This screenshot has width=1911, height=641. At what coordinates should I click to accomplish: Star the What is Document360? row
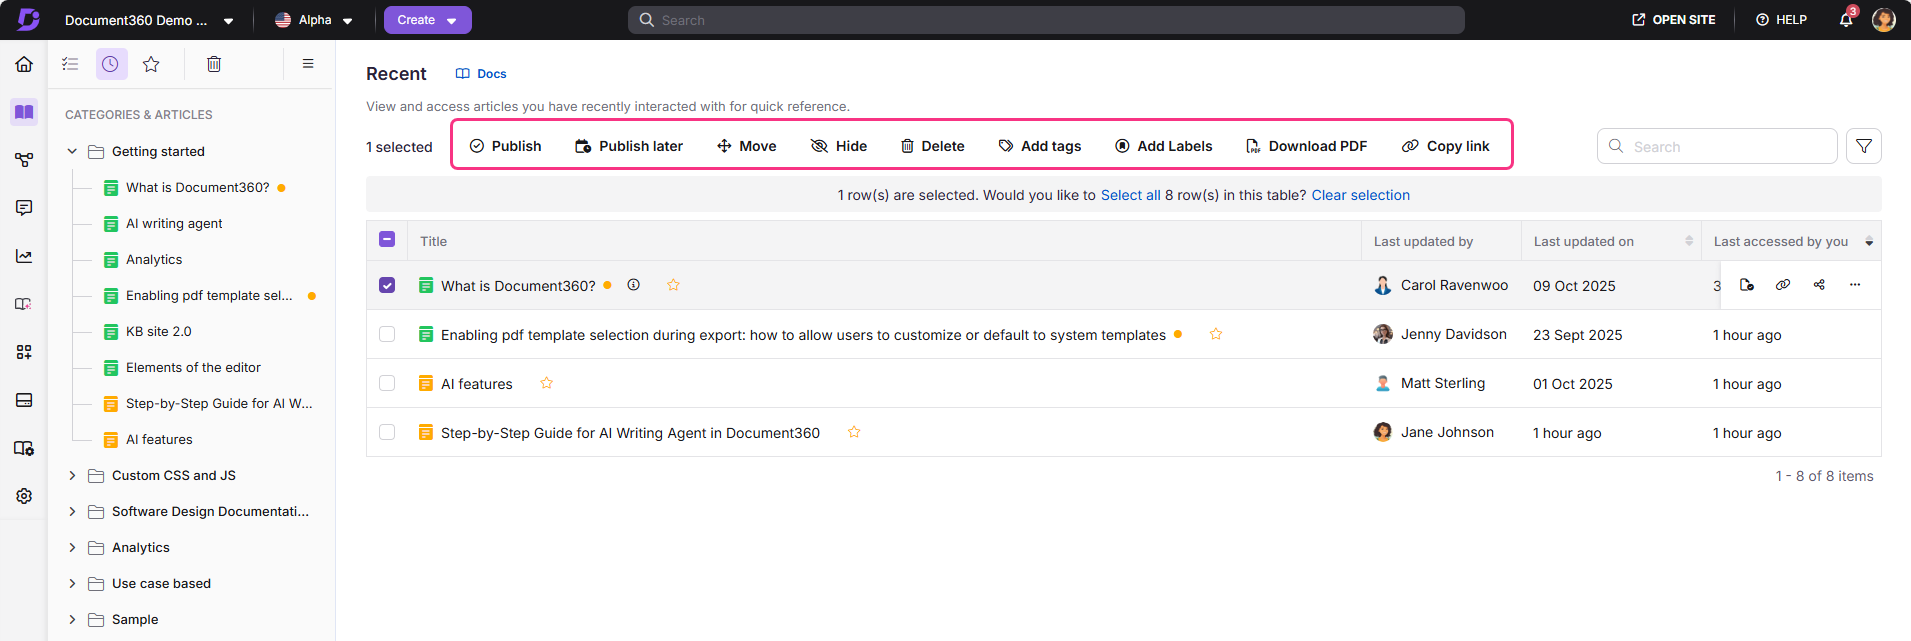[674, 285]
